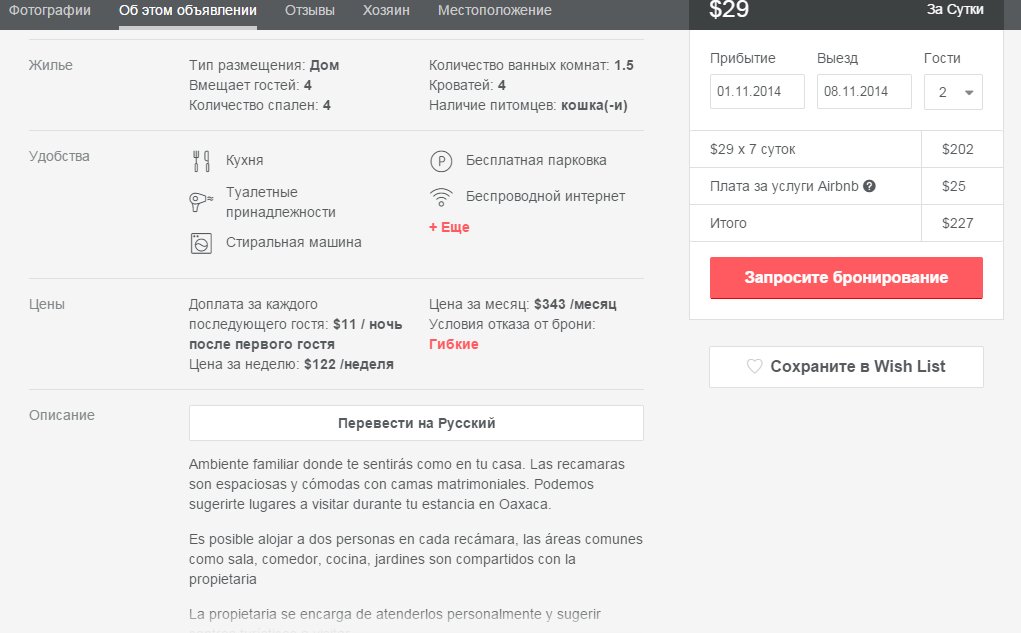Screen dimensions: 1021x633
Task: Click the hair dryer toiletries icon
Action: 200,202
